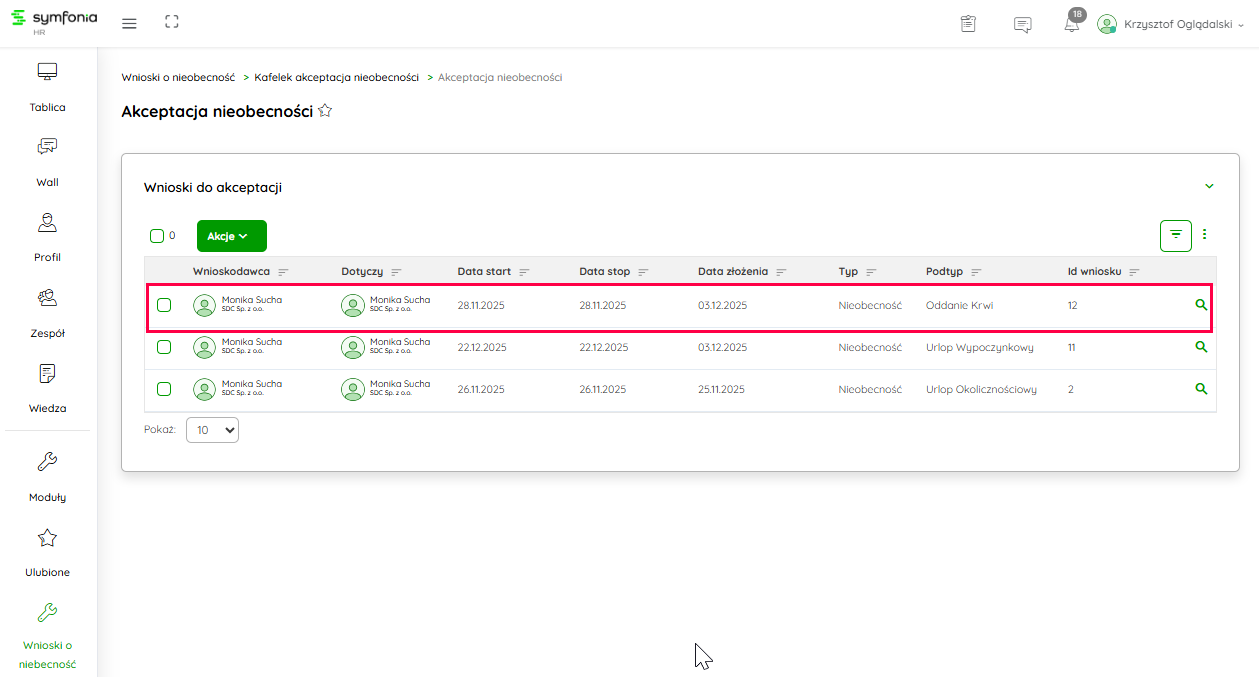Open the Akcje dropdown
This screenshot has height=677, width=1259.
[x=231, y=236]
